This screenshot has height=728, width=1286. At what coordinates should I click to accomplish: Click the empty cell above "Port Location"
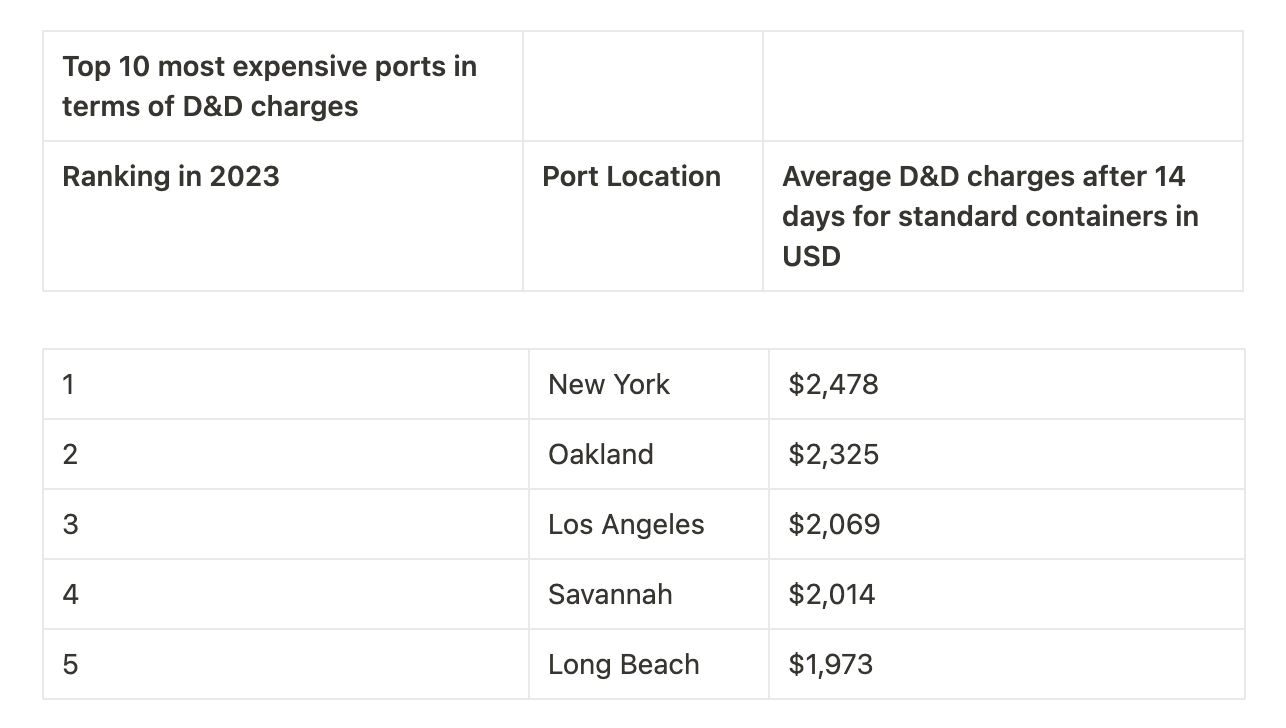[642, 87]
